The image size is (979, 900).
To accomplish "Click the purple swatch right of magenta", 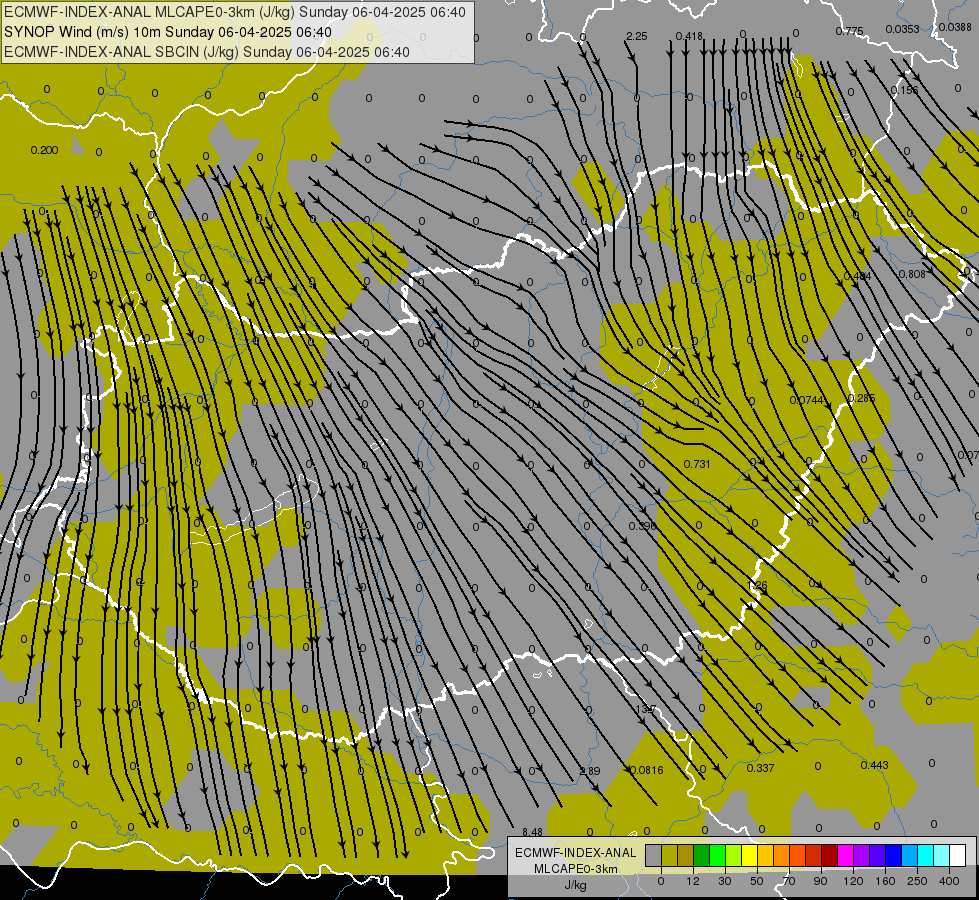I will (862, 855).
